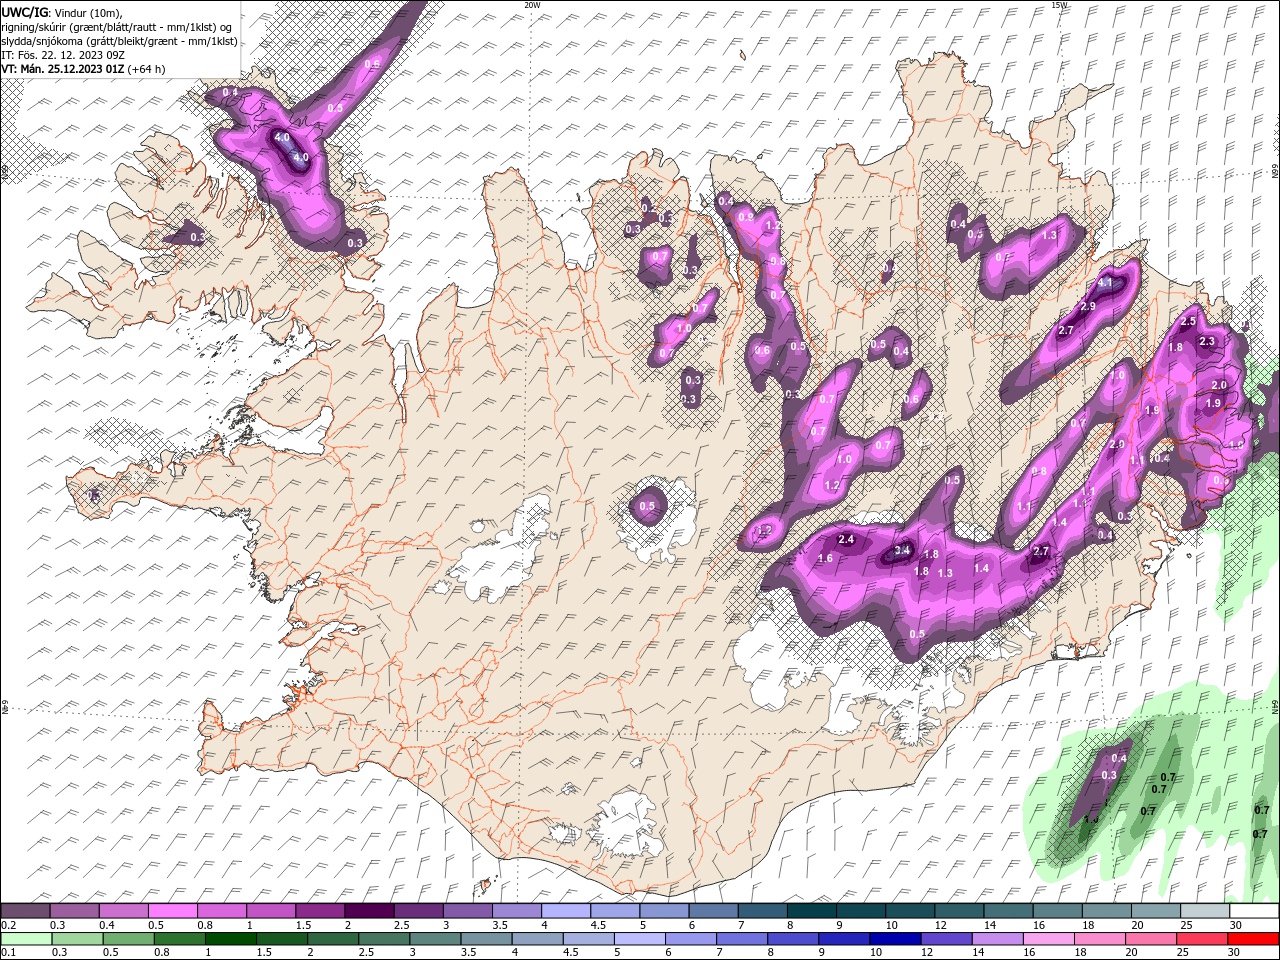Click the bright pink 0.5–0.8 snow legend swatch
This screenshot has width=1280, height=960.
(x=173, y=911)
